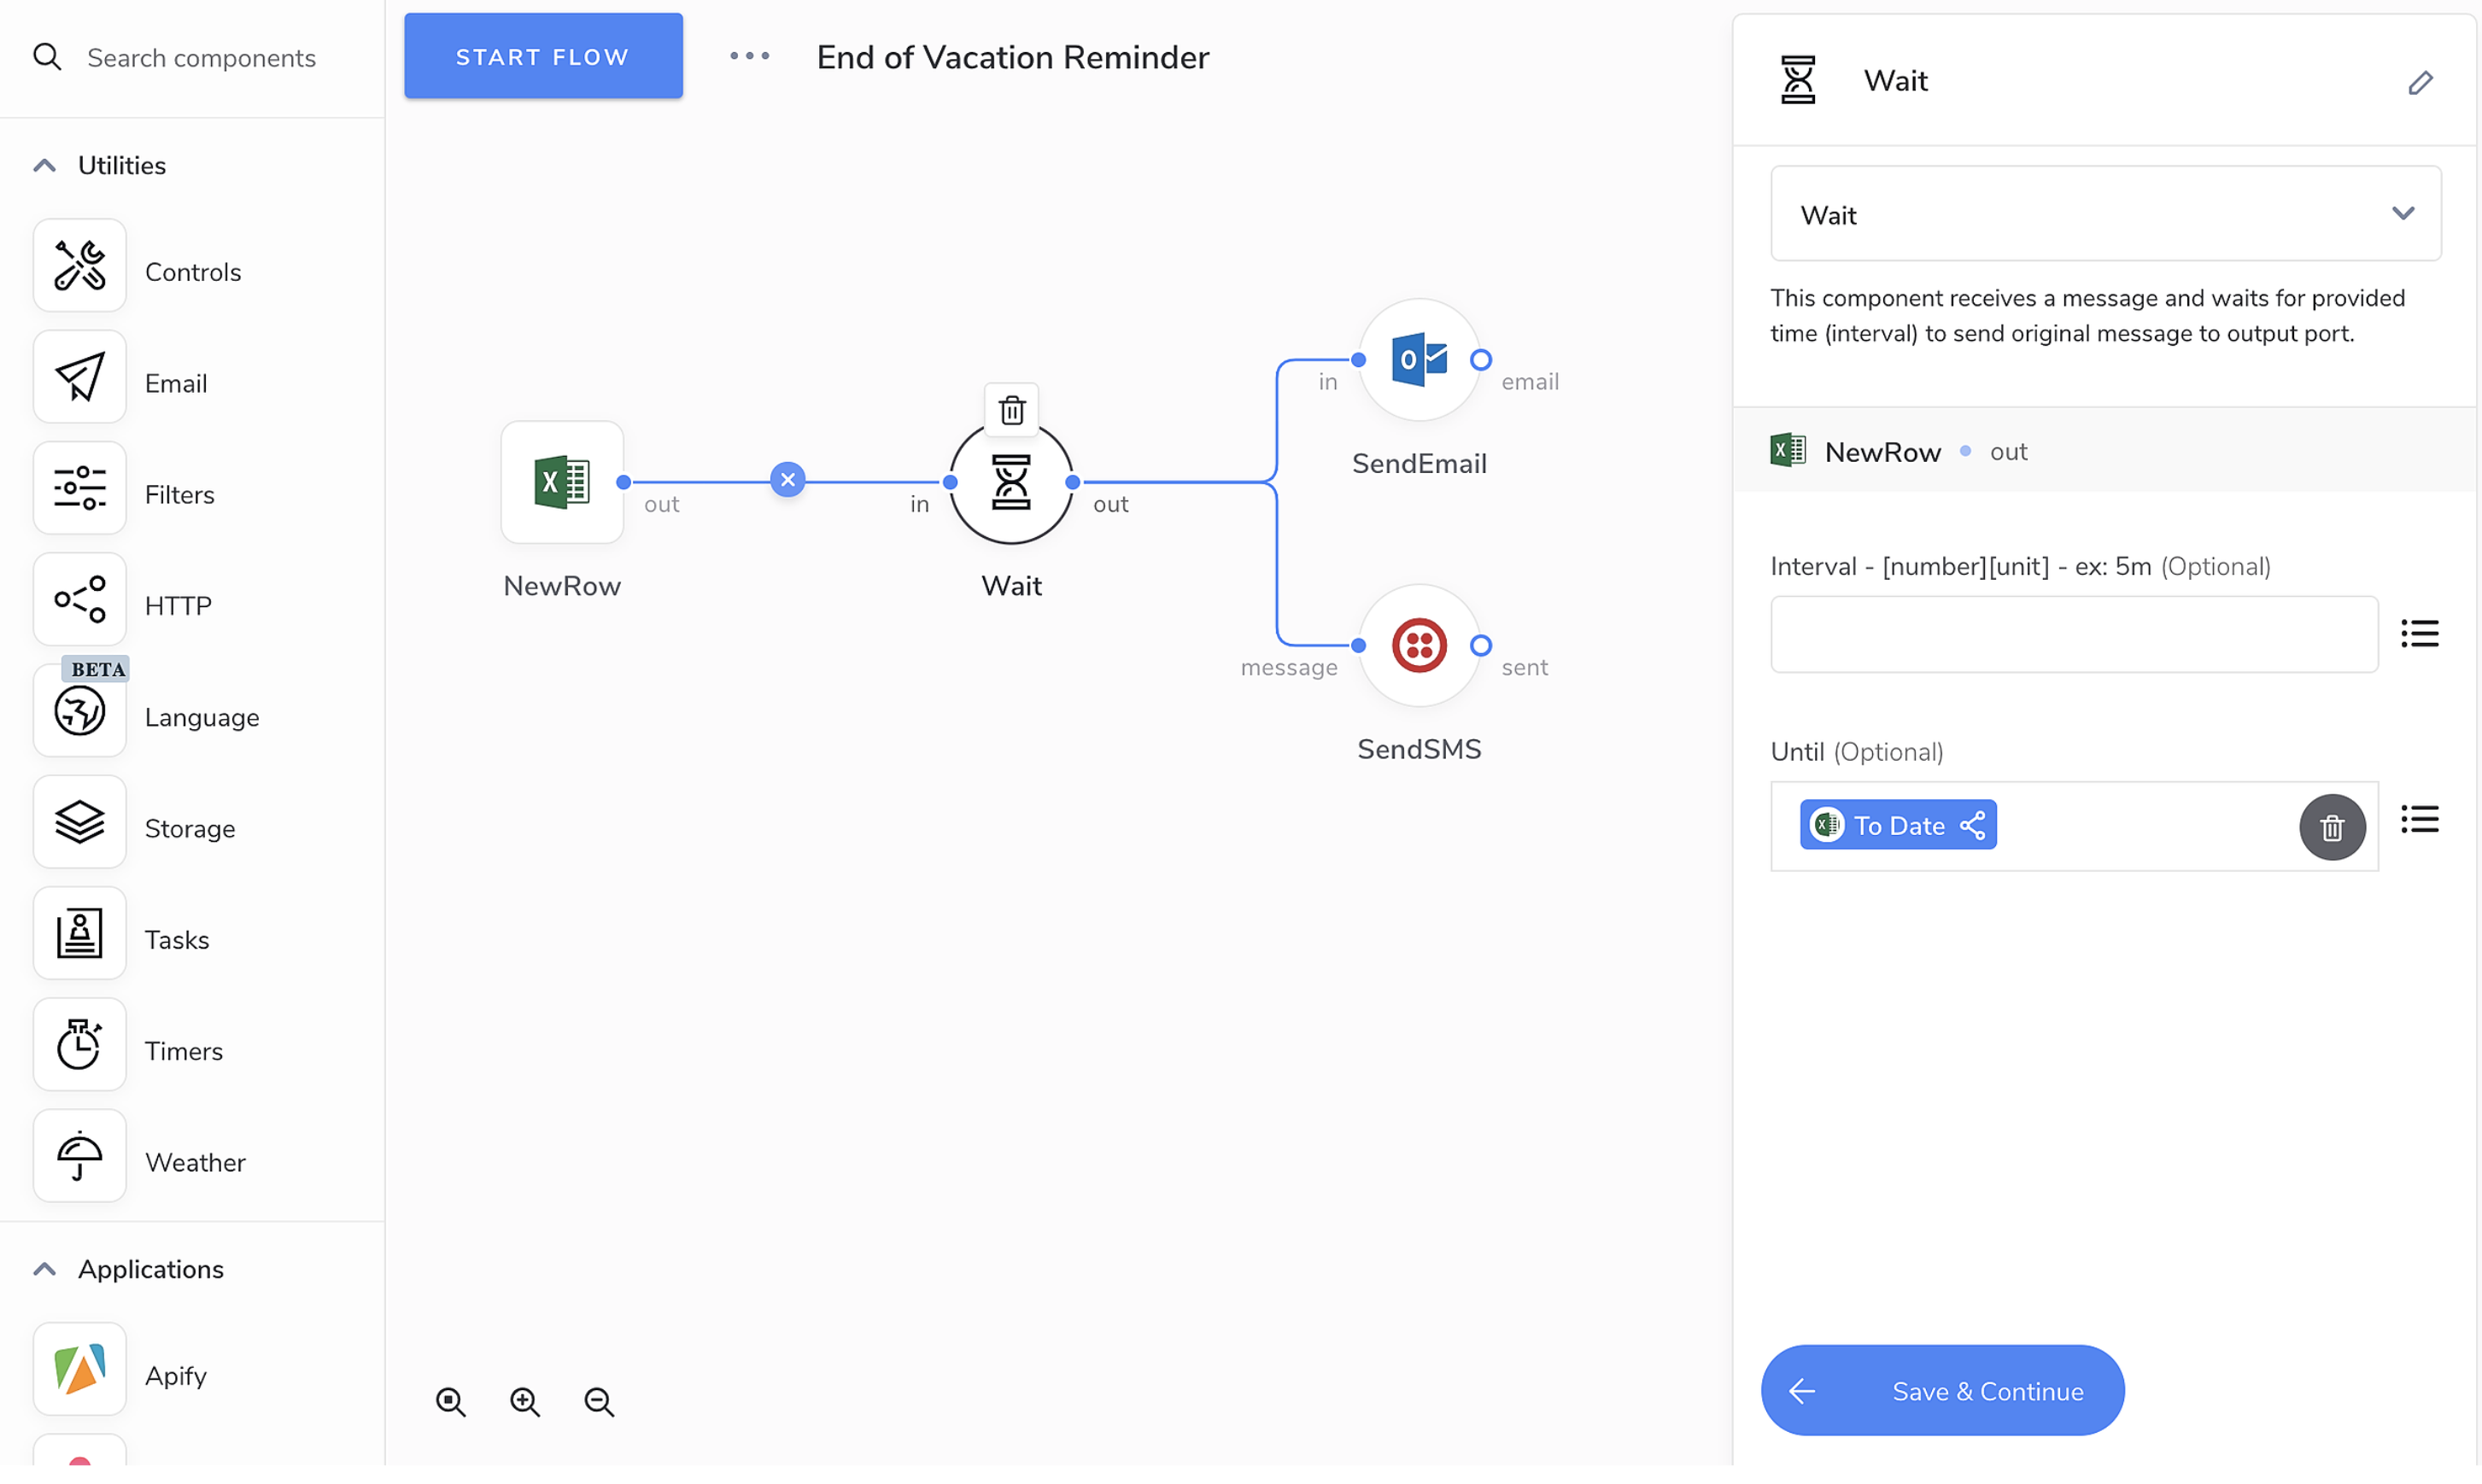Screen dimensions: 2482x1484
Task: Open the three-dot flow options menu
Action: coord(749,57)
